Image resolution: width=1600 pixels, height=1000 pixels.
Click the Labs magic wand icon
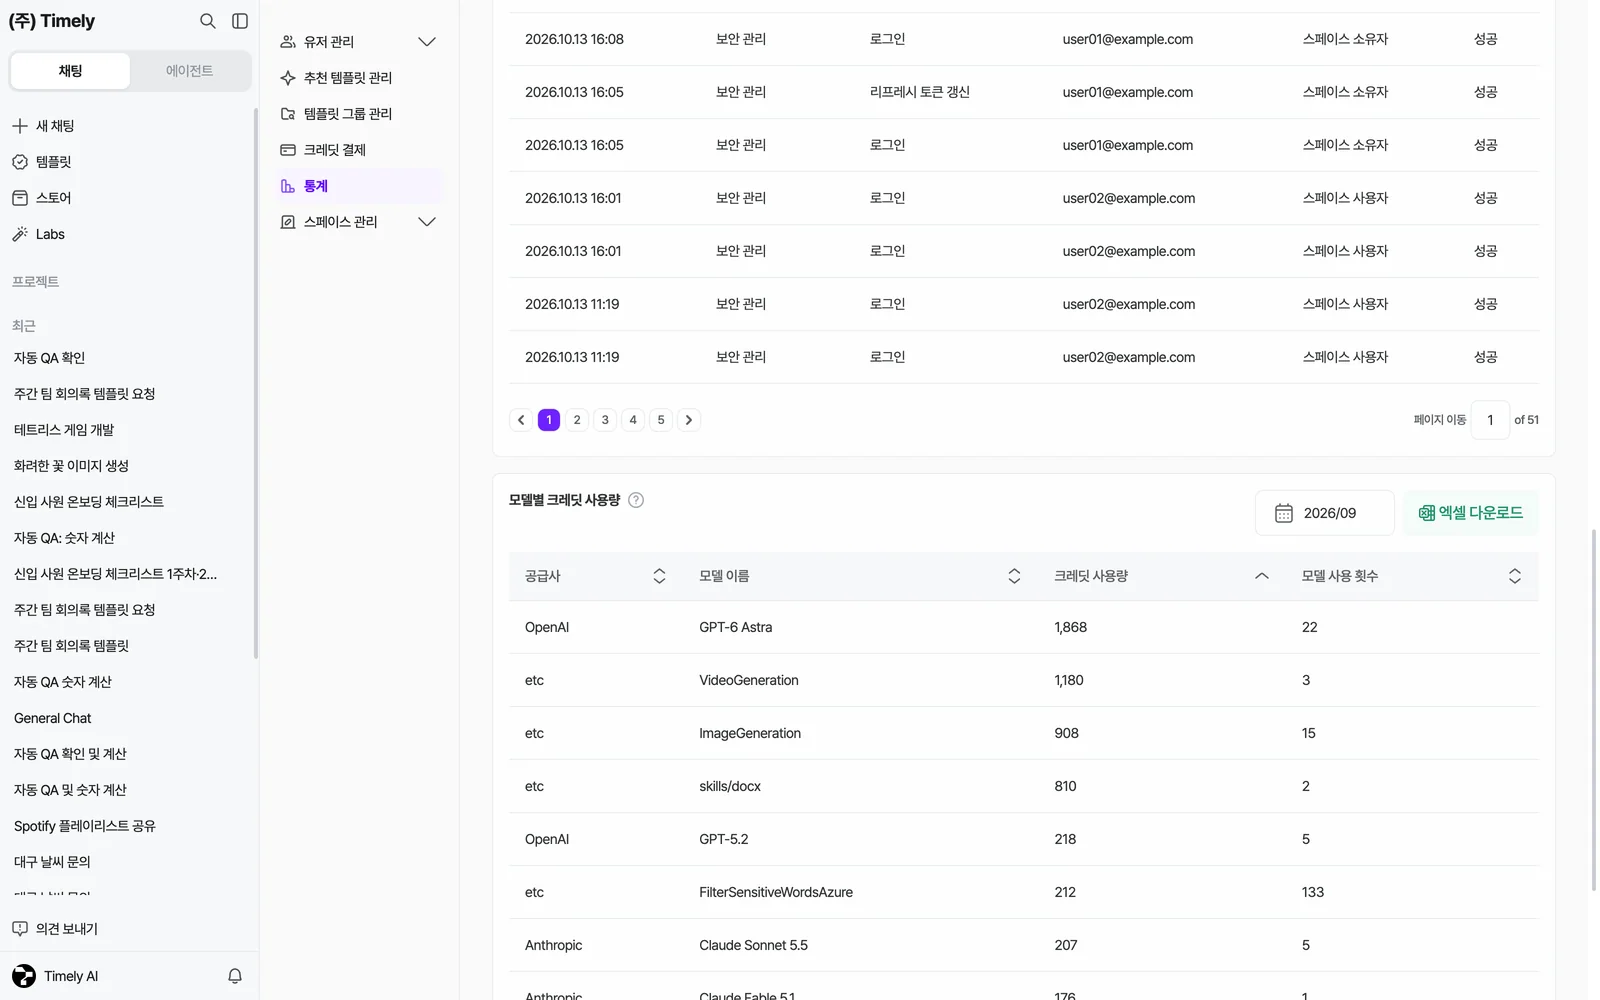click(20, 234)
